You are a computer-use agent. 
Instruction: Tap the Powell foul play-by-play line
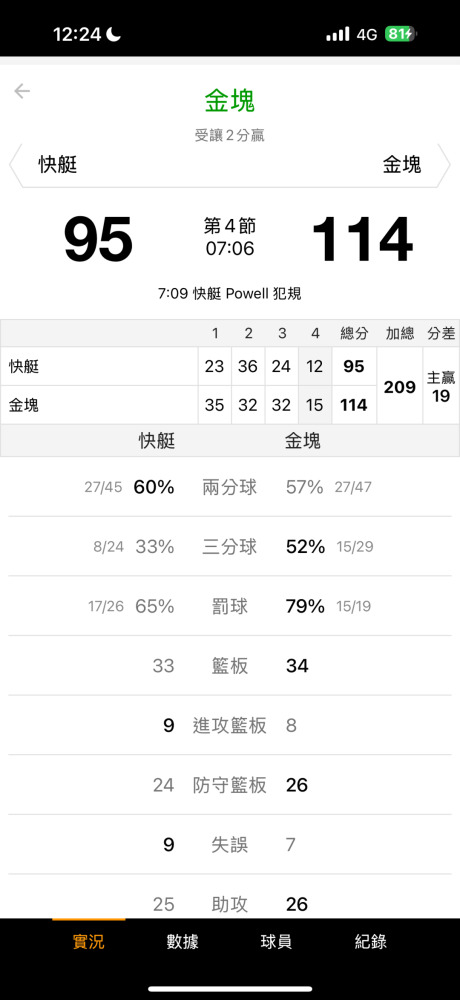coord(230,294)
